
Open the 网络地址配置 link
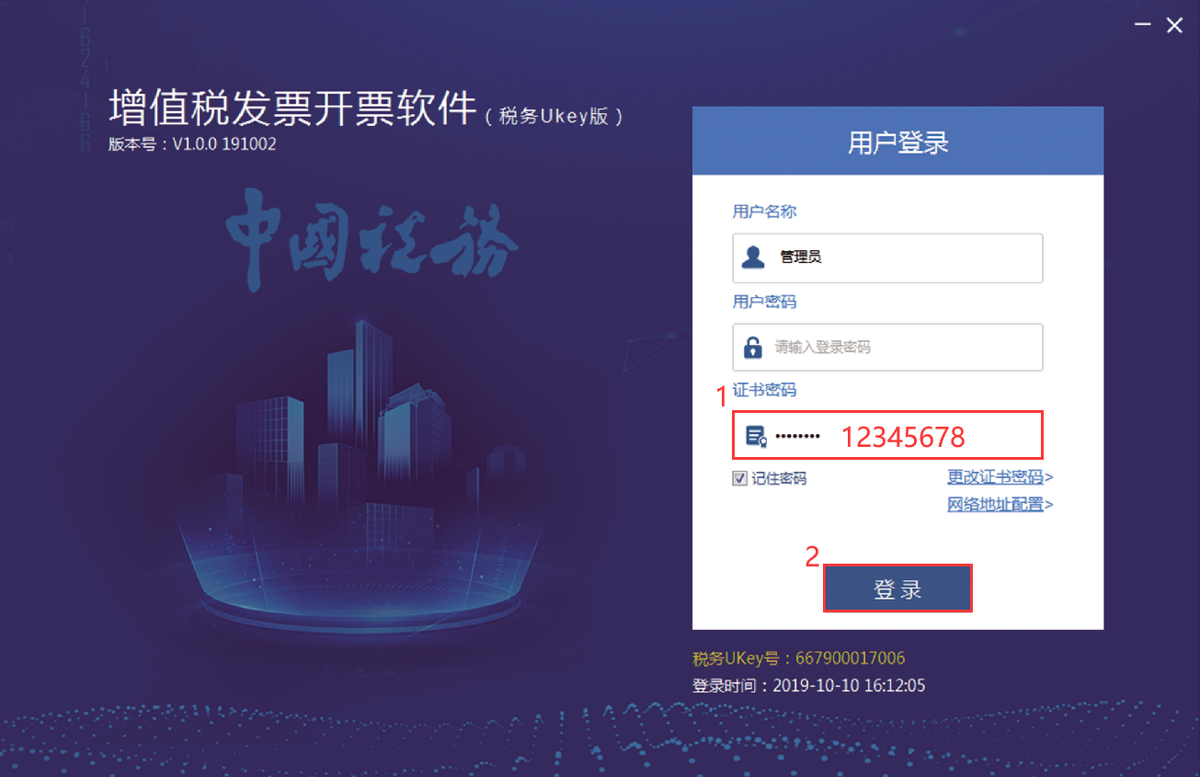pos(1000,504)
